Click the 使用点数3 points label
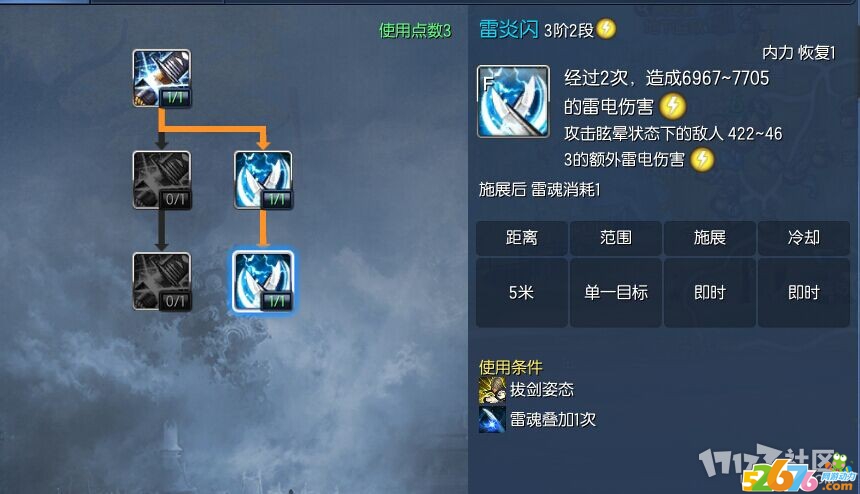The image size is (860, 494). point(415,31)
